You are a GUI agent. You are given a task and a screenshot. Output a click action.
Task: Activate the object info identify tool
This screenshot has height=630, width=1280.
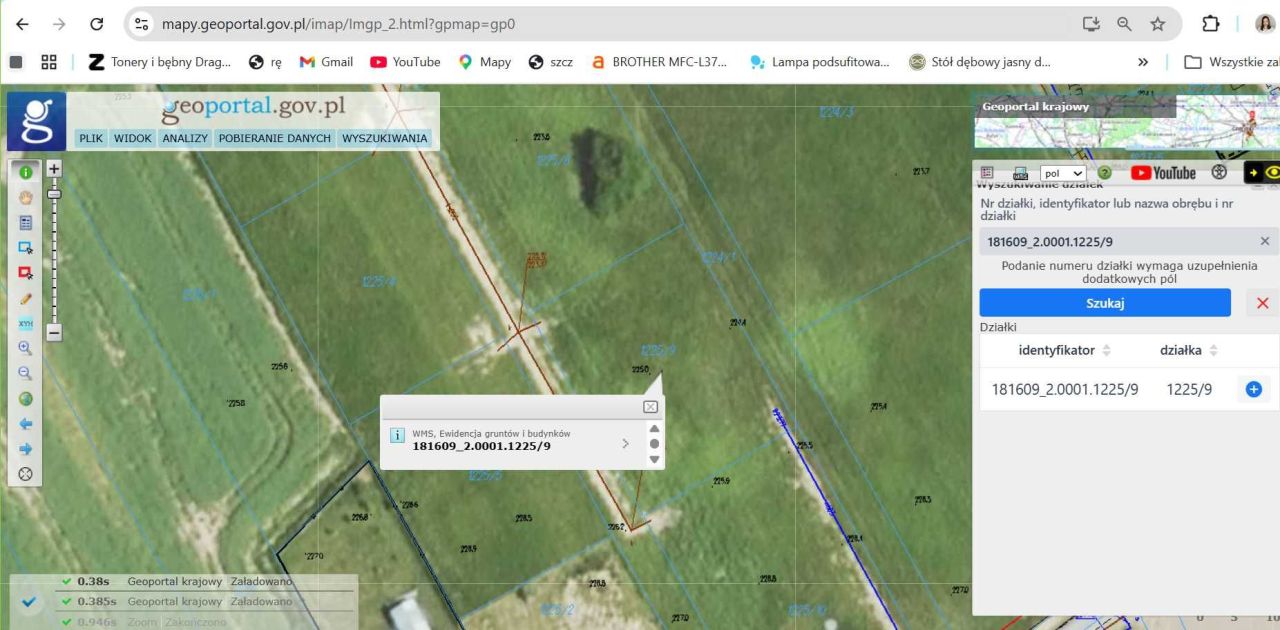26,172
